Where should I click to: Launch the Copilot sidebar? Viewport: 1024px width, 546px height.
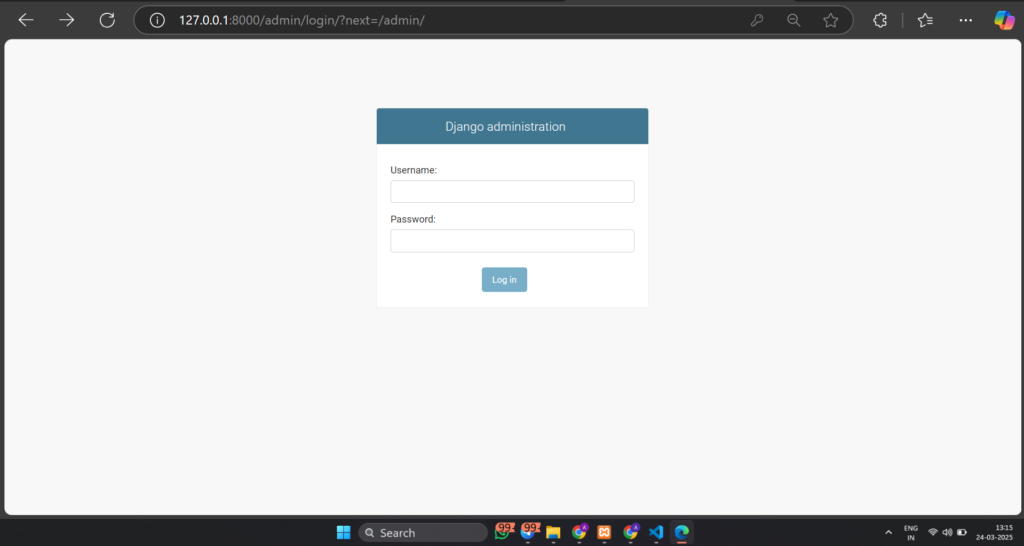[x=1004, y=20]
